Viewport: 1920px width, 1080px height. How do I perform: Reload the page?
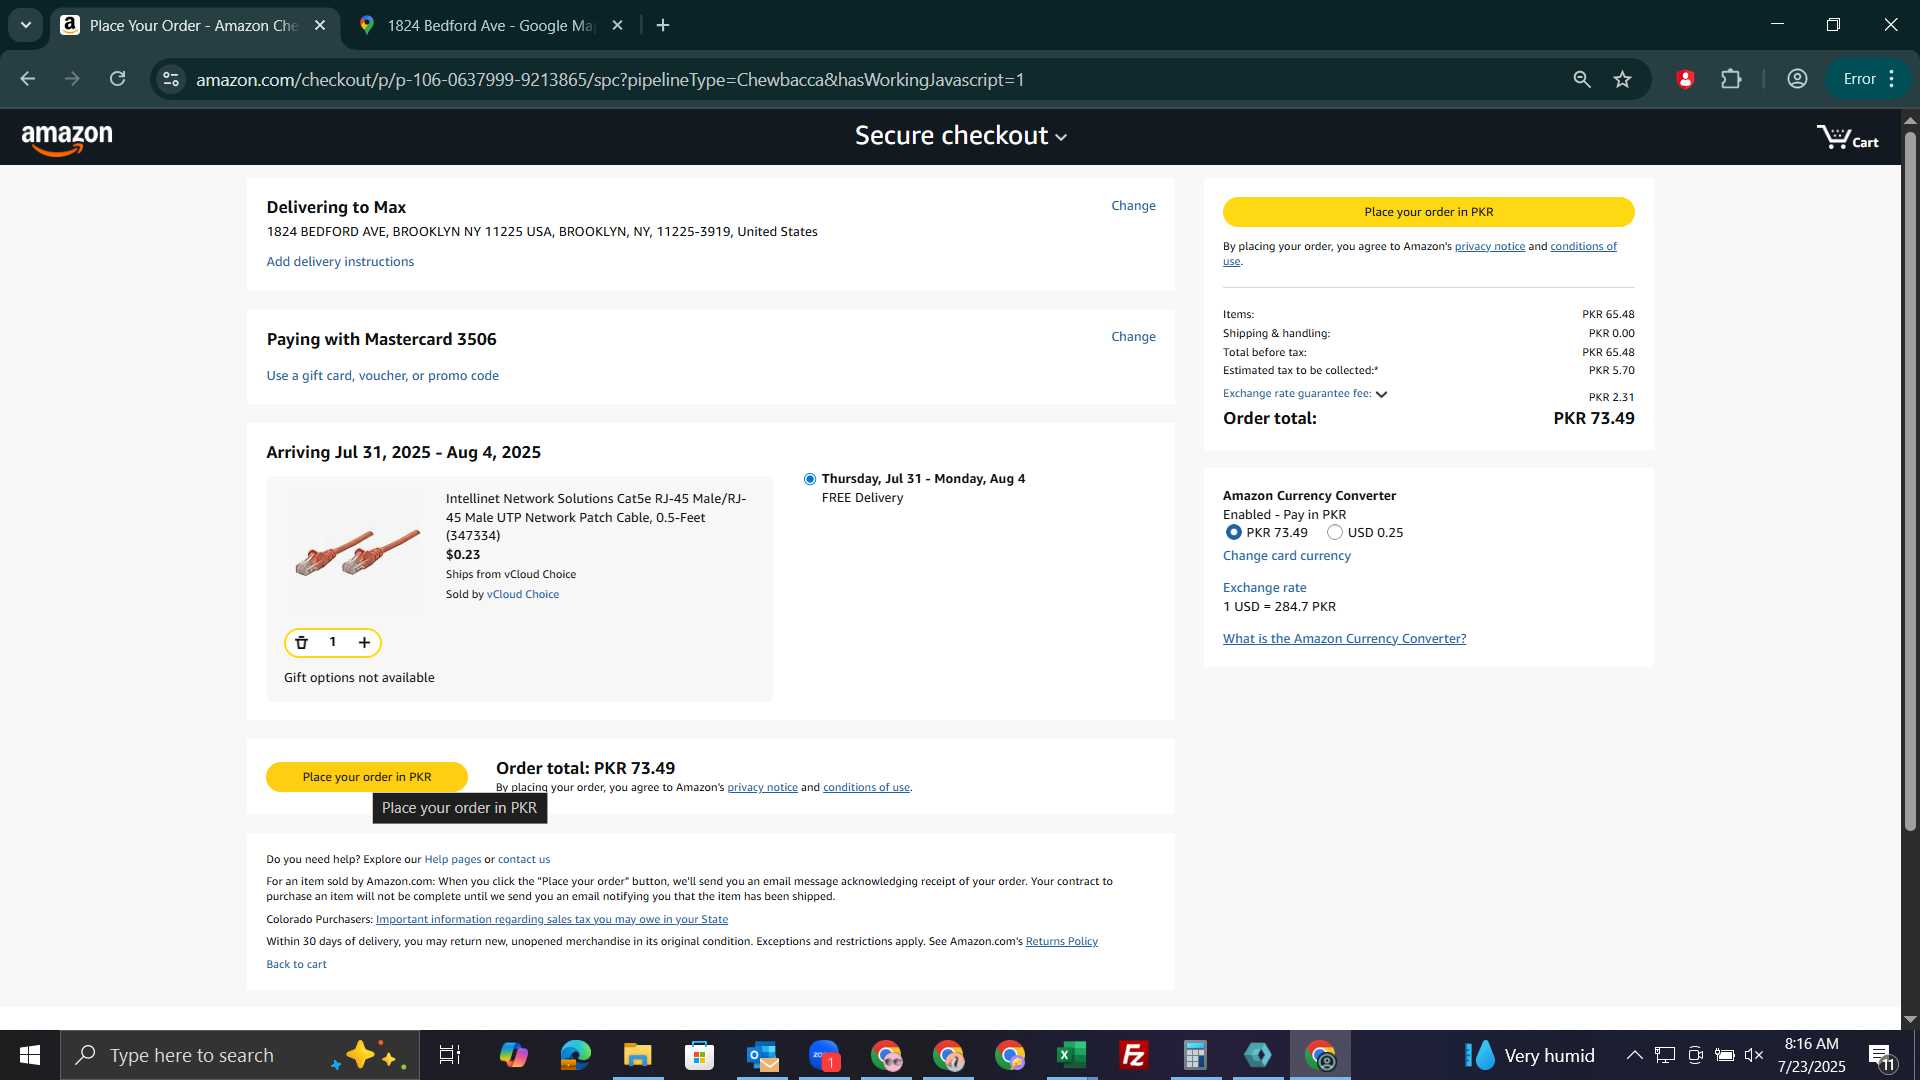(118, 79)
